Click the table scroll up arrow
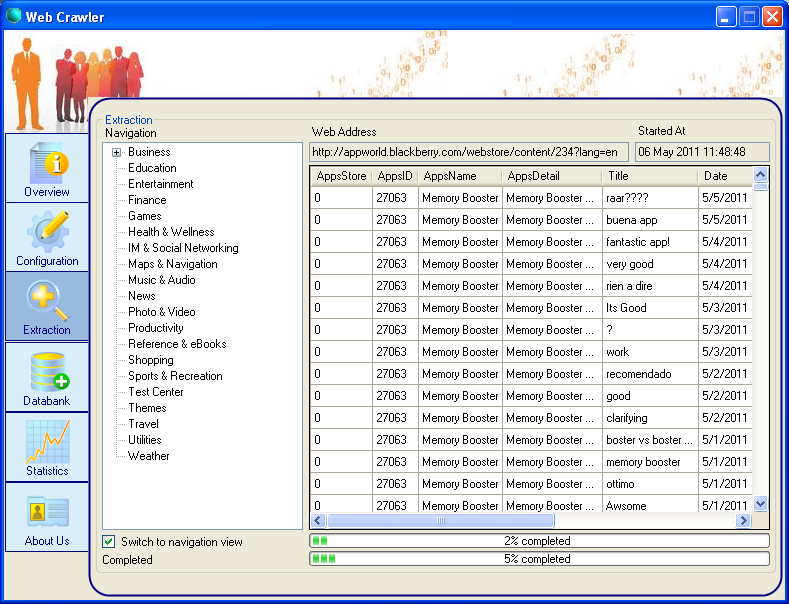 760,175
